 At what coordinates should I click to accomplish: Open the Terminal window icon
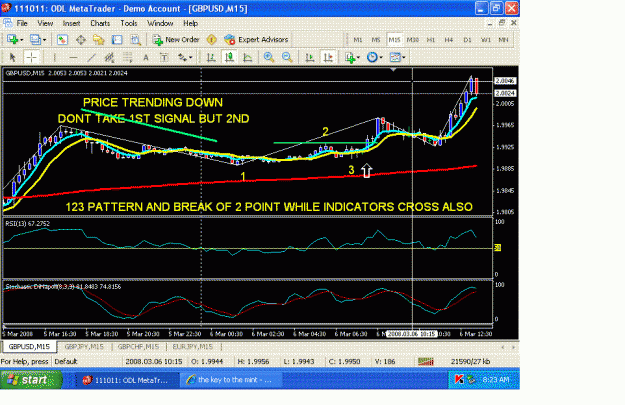point(117,39)
